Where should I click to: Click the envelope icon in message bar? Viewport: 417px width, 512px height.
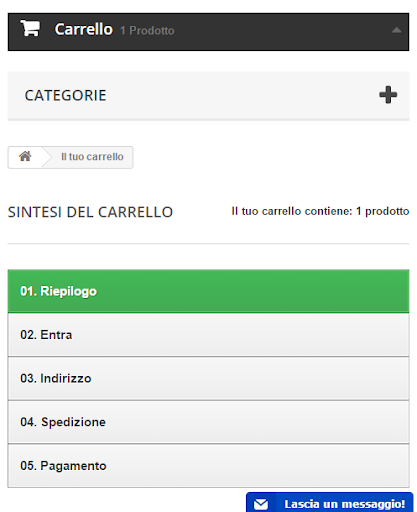click(x=261, y=504)
